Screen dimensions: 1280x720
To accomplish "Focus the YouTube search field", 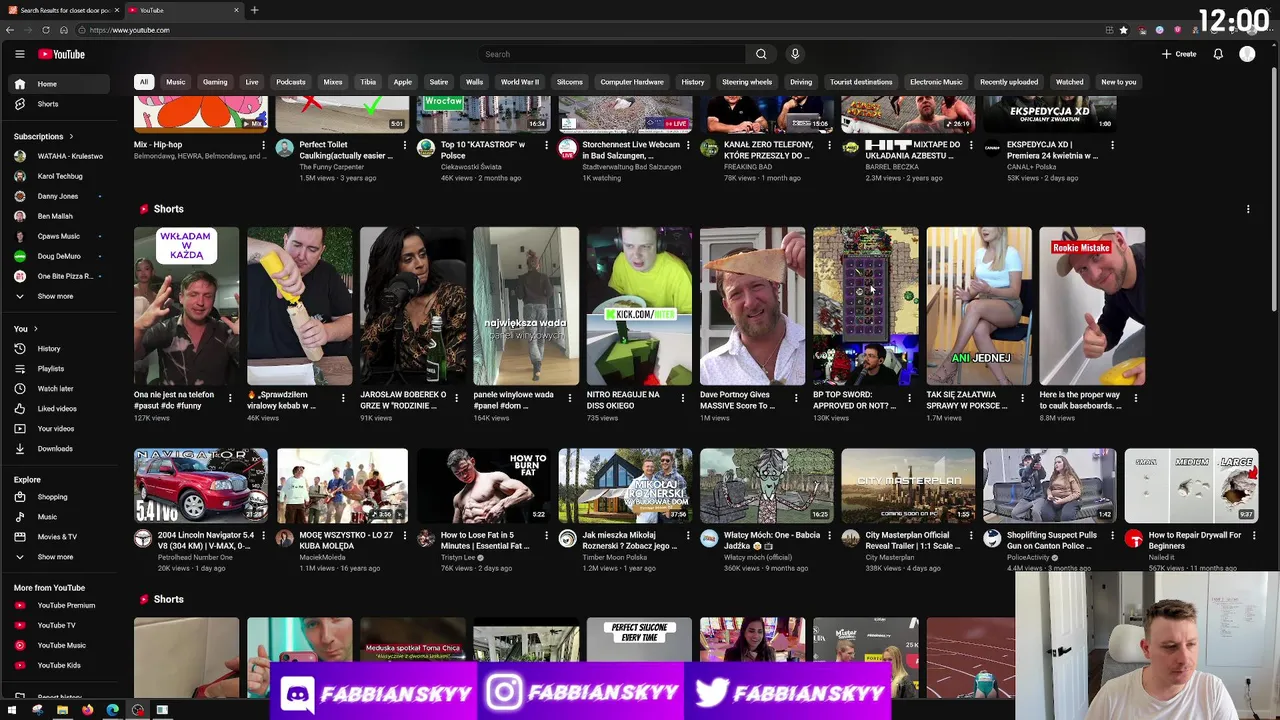I will tap(612, 54).
